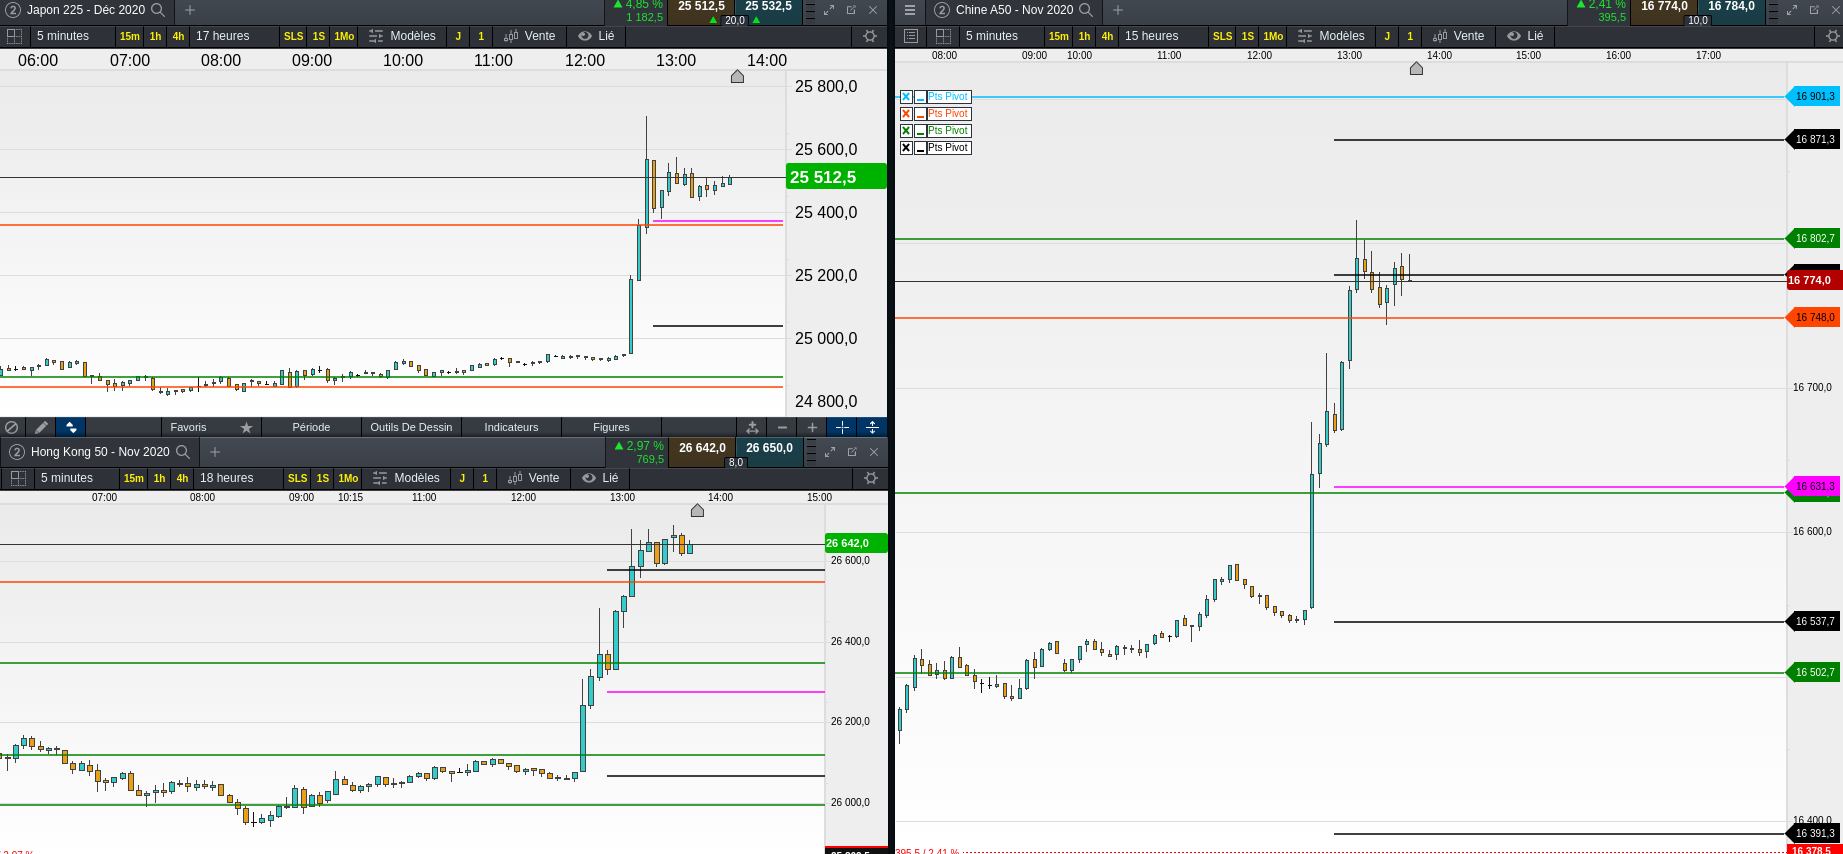Image resolution: width=1843 pixels, height=854 pixels.
Task: Open the hamburger menu beside Chine A50
Action: pyautogui.click(x=909, y=10)
